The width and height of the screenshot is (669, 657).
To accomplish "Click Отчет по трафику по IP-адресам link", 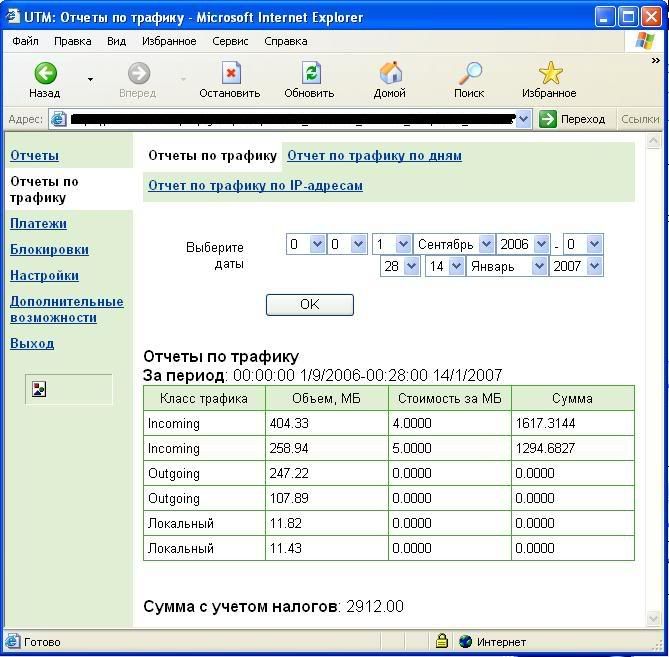I will 255,186.
